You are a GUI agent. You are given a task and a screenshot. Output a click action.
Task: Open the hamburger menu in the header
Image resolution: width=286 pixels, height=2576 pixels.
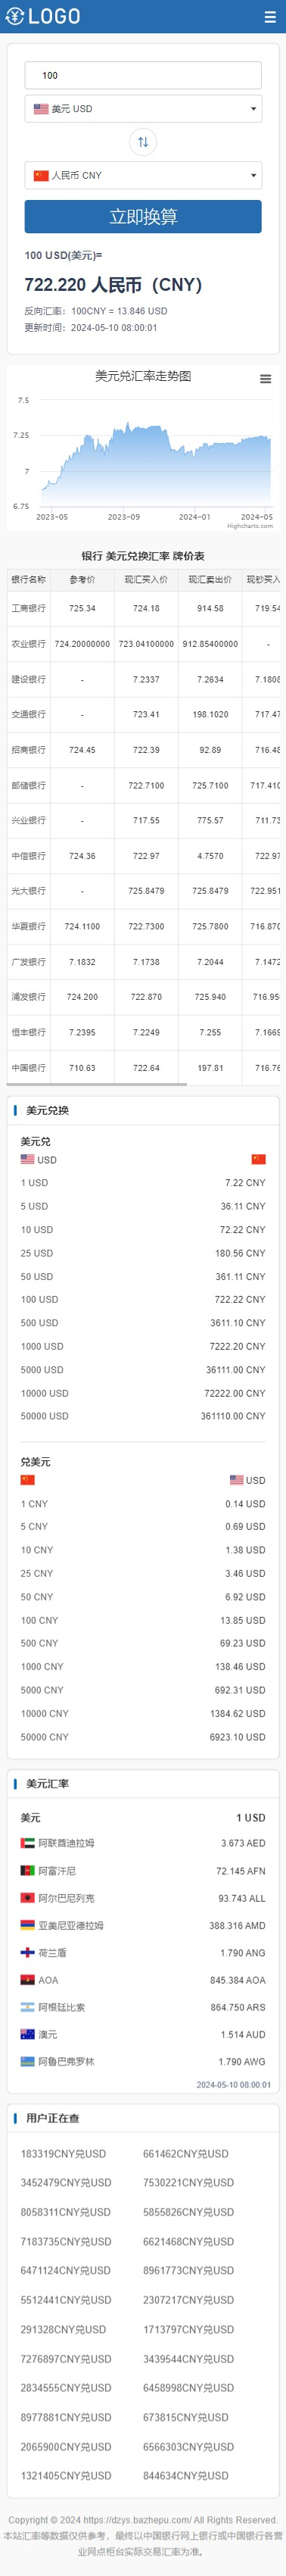(269, 17)
